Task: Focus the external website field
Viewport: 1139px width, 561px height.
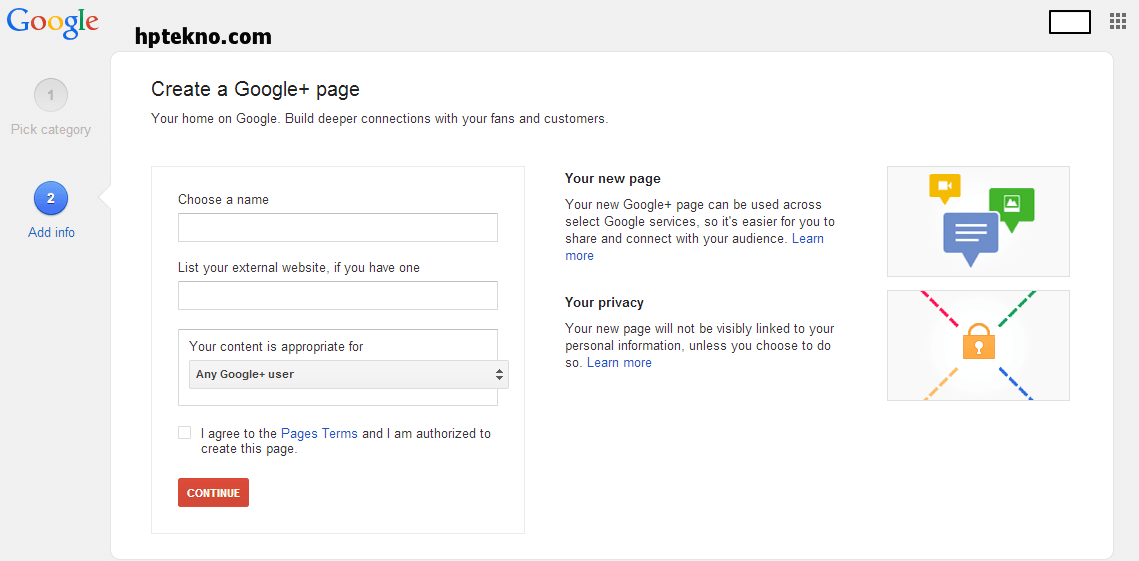Action: click(x=338, y=296)
